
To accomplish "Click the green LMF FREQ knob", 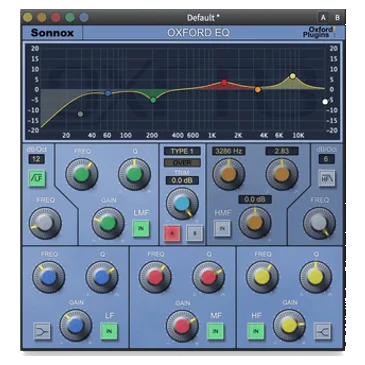I will click(82, 174).
